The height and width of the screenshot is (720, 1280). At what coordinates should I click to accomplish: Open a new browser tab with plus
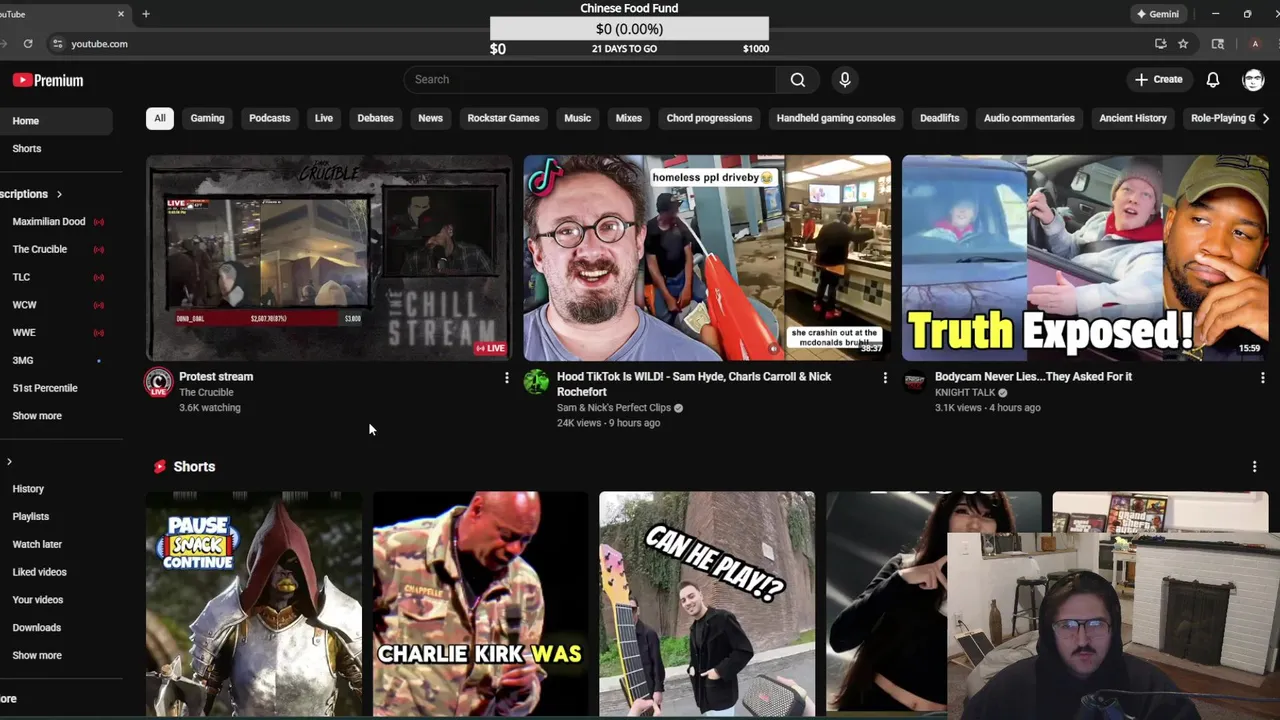[146, 14]
